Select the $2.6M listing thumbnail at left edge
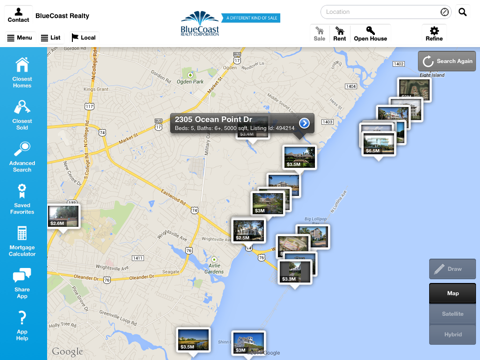The height and width of the screenshot is (360, 480). pos(63,216)
